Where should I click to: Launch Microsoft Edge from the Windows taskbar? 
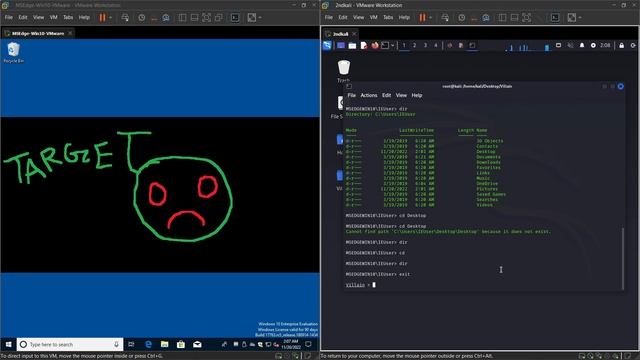point(148,344)
